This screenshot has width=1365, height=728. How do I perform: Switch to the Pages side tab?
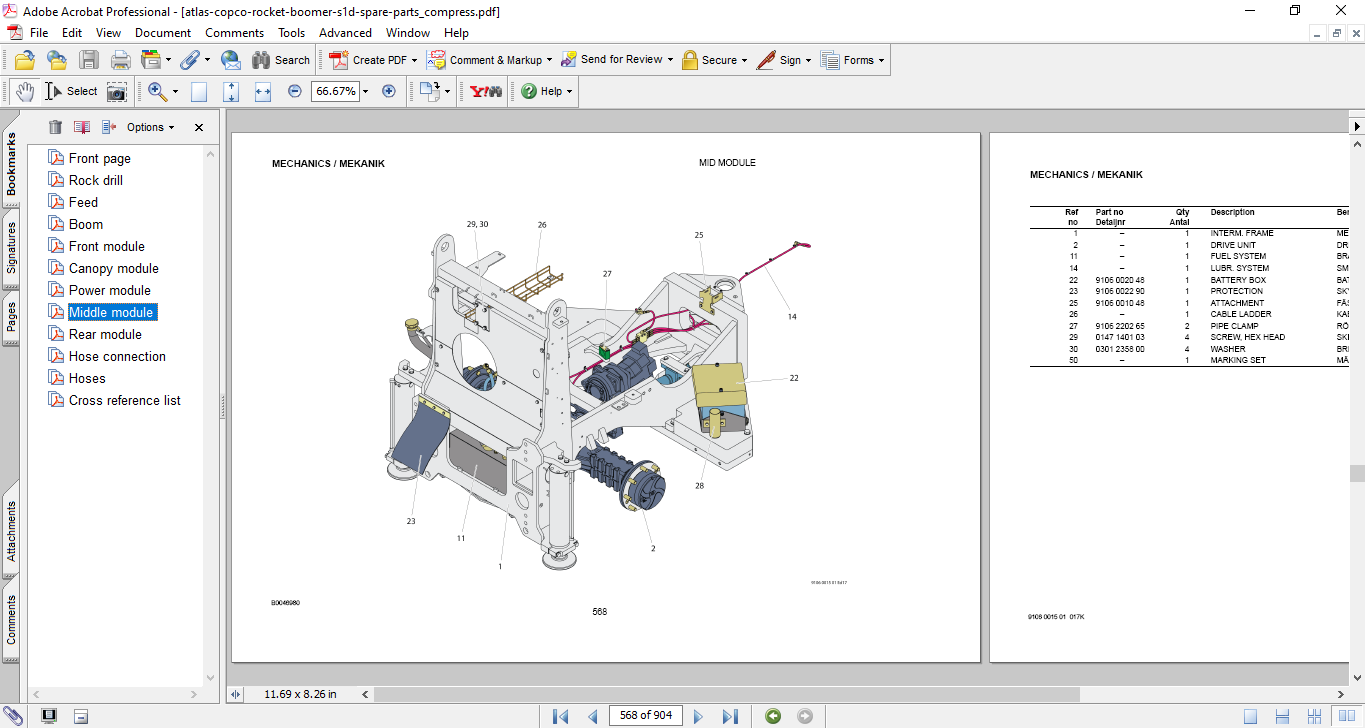(x=11, y=316)
